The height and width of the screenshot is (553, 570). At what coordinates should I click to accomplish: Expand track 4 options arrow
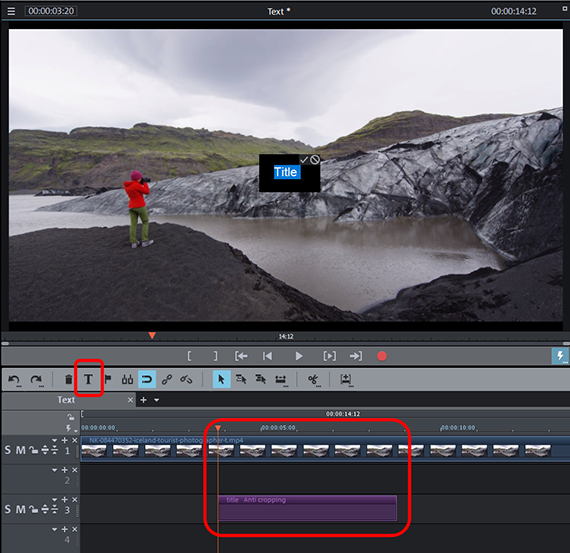tap(55, 529)
